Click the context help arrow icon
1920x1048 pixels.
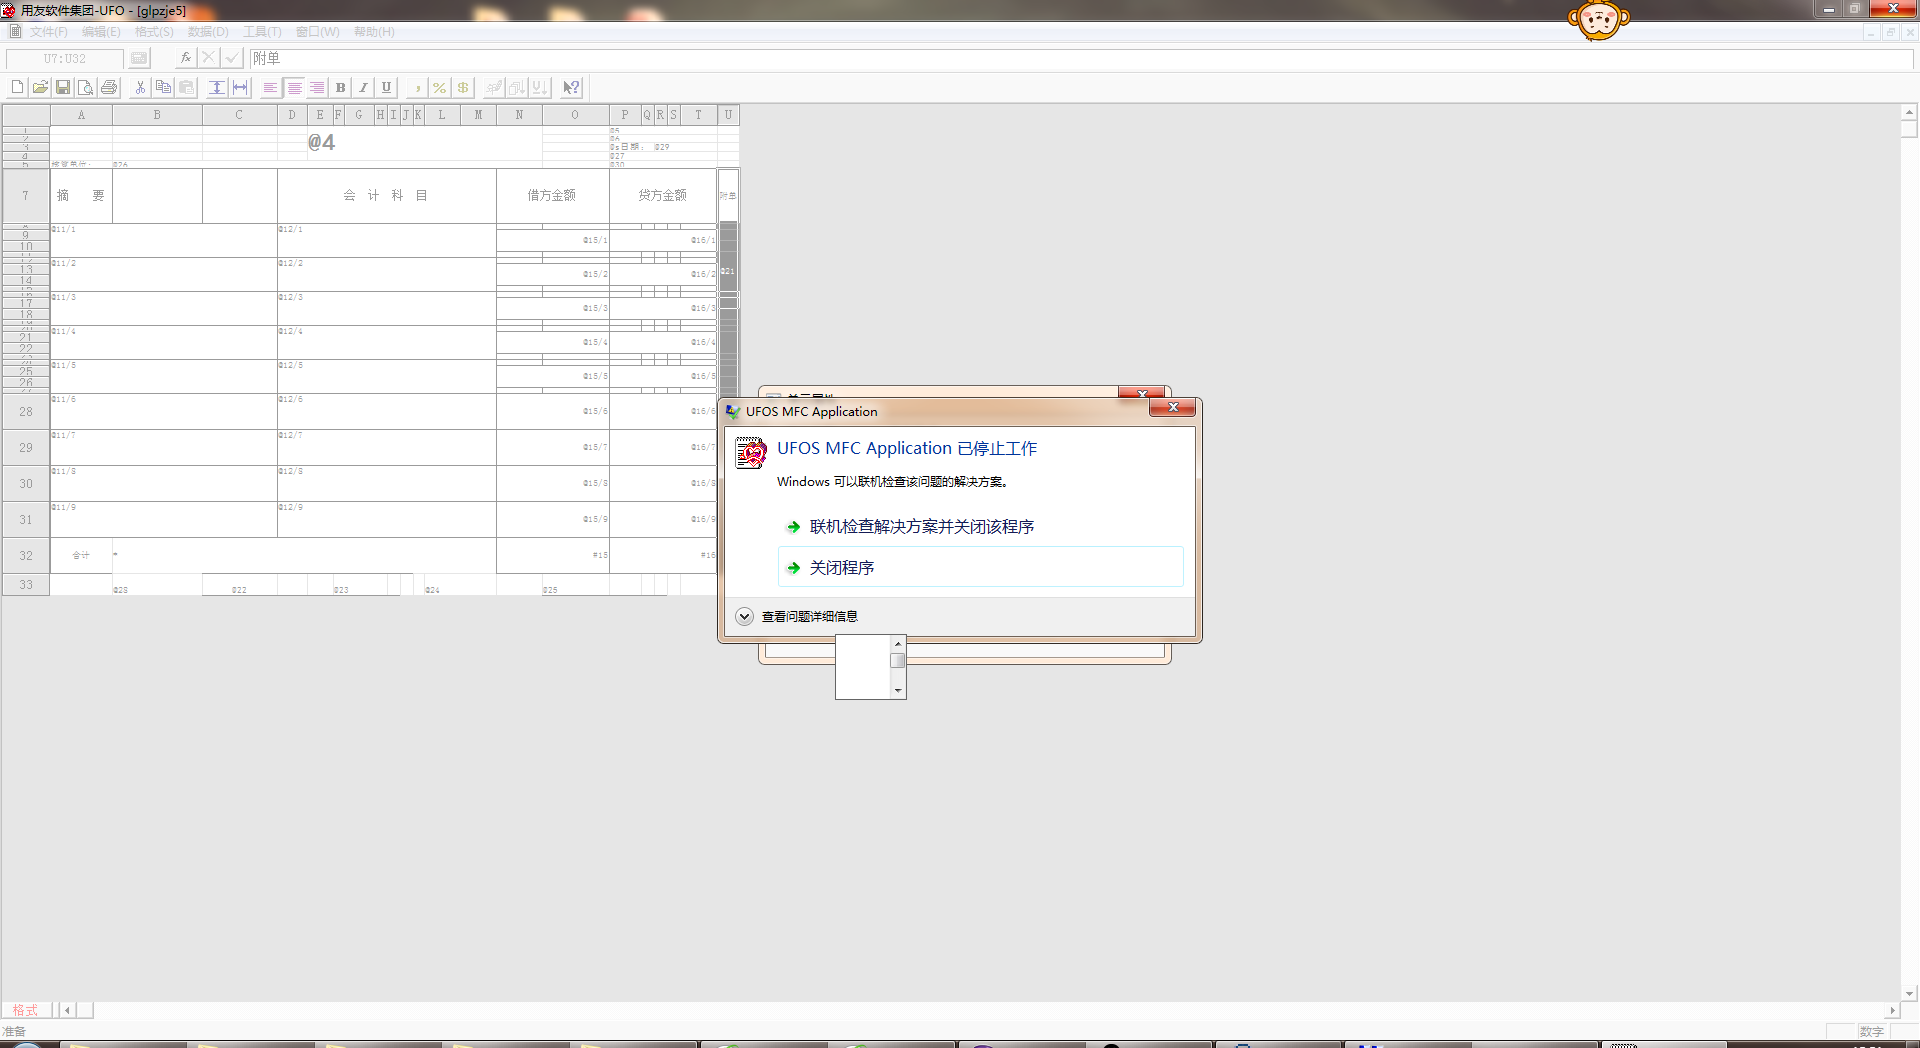tap(571, 88)
